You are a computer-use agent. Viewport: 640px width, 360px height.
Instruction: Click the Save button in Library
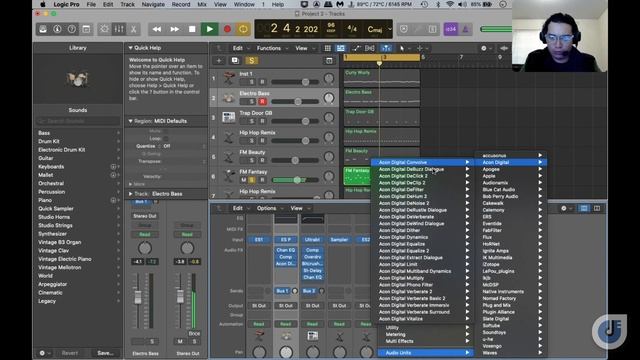(105, 353)
